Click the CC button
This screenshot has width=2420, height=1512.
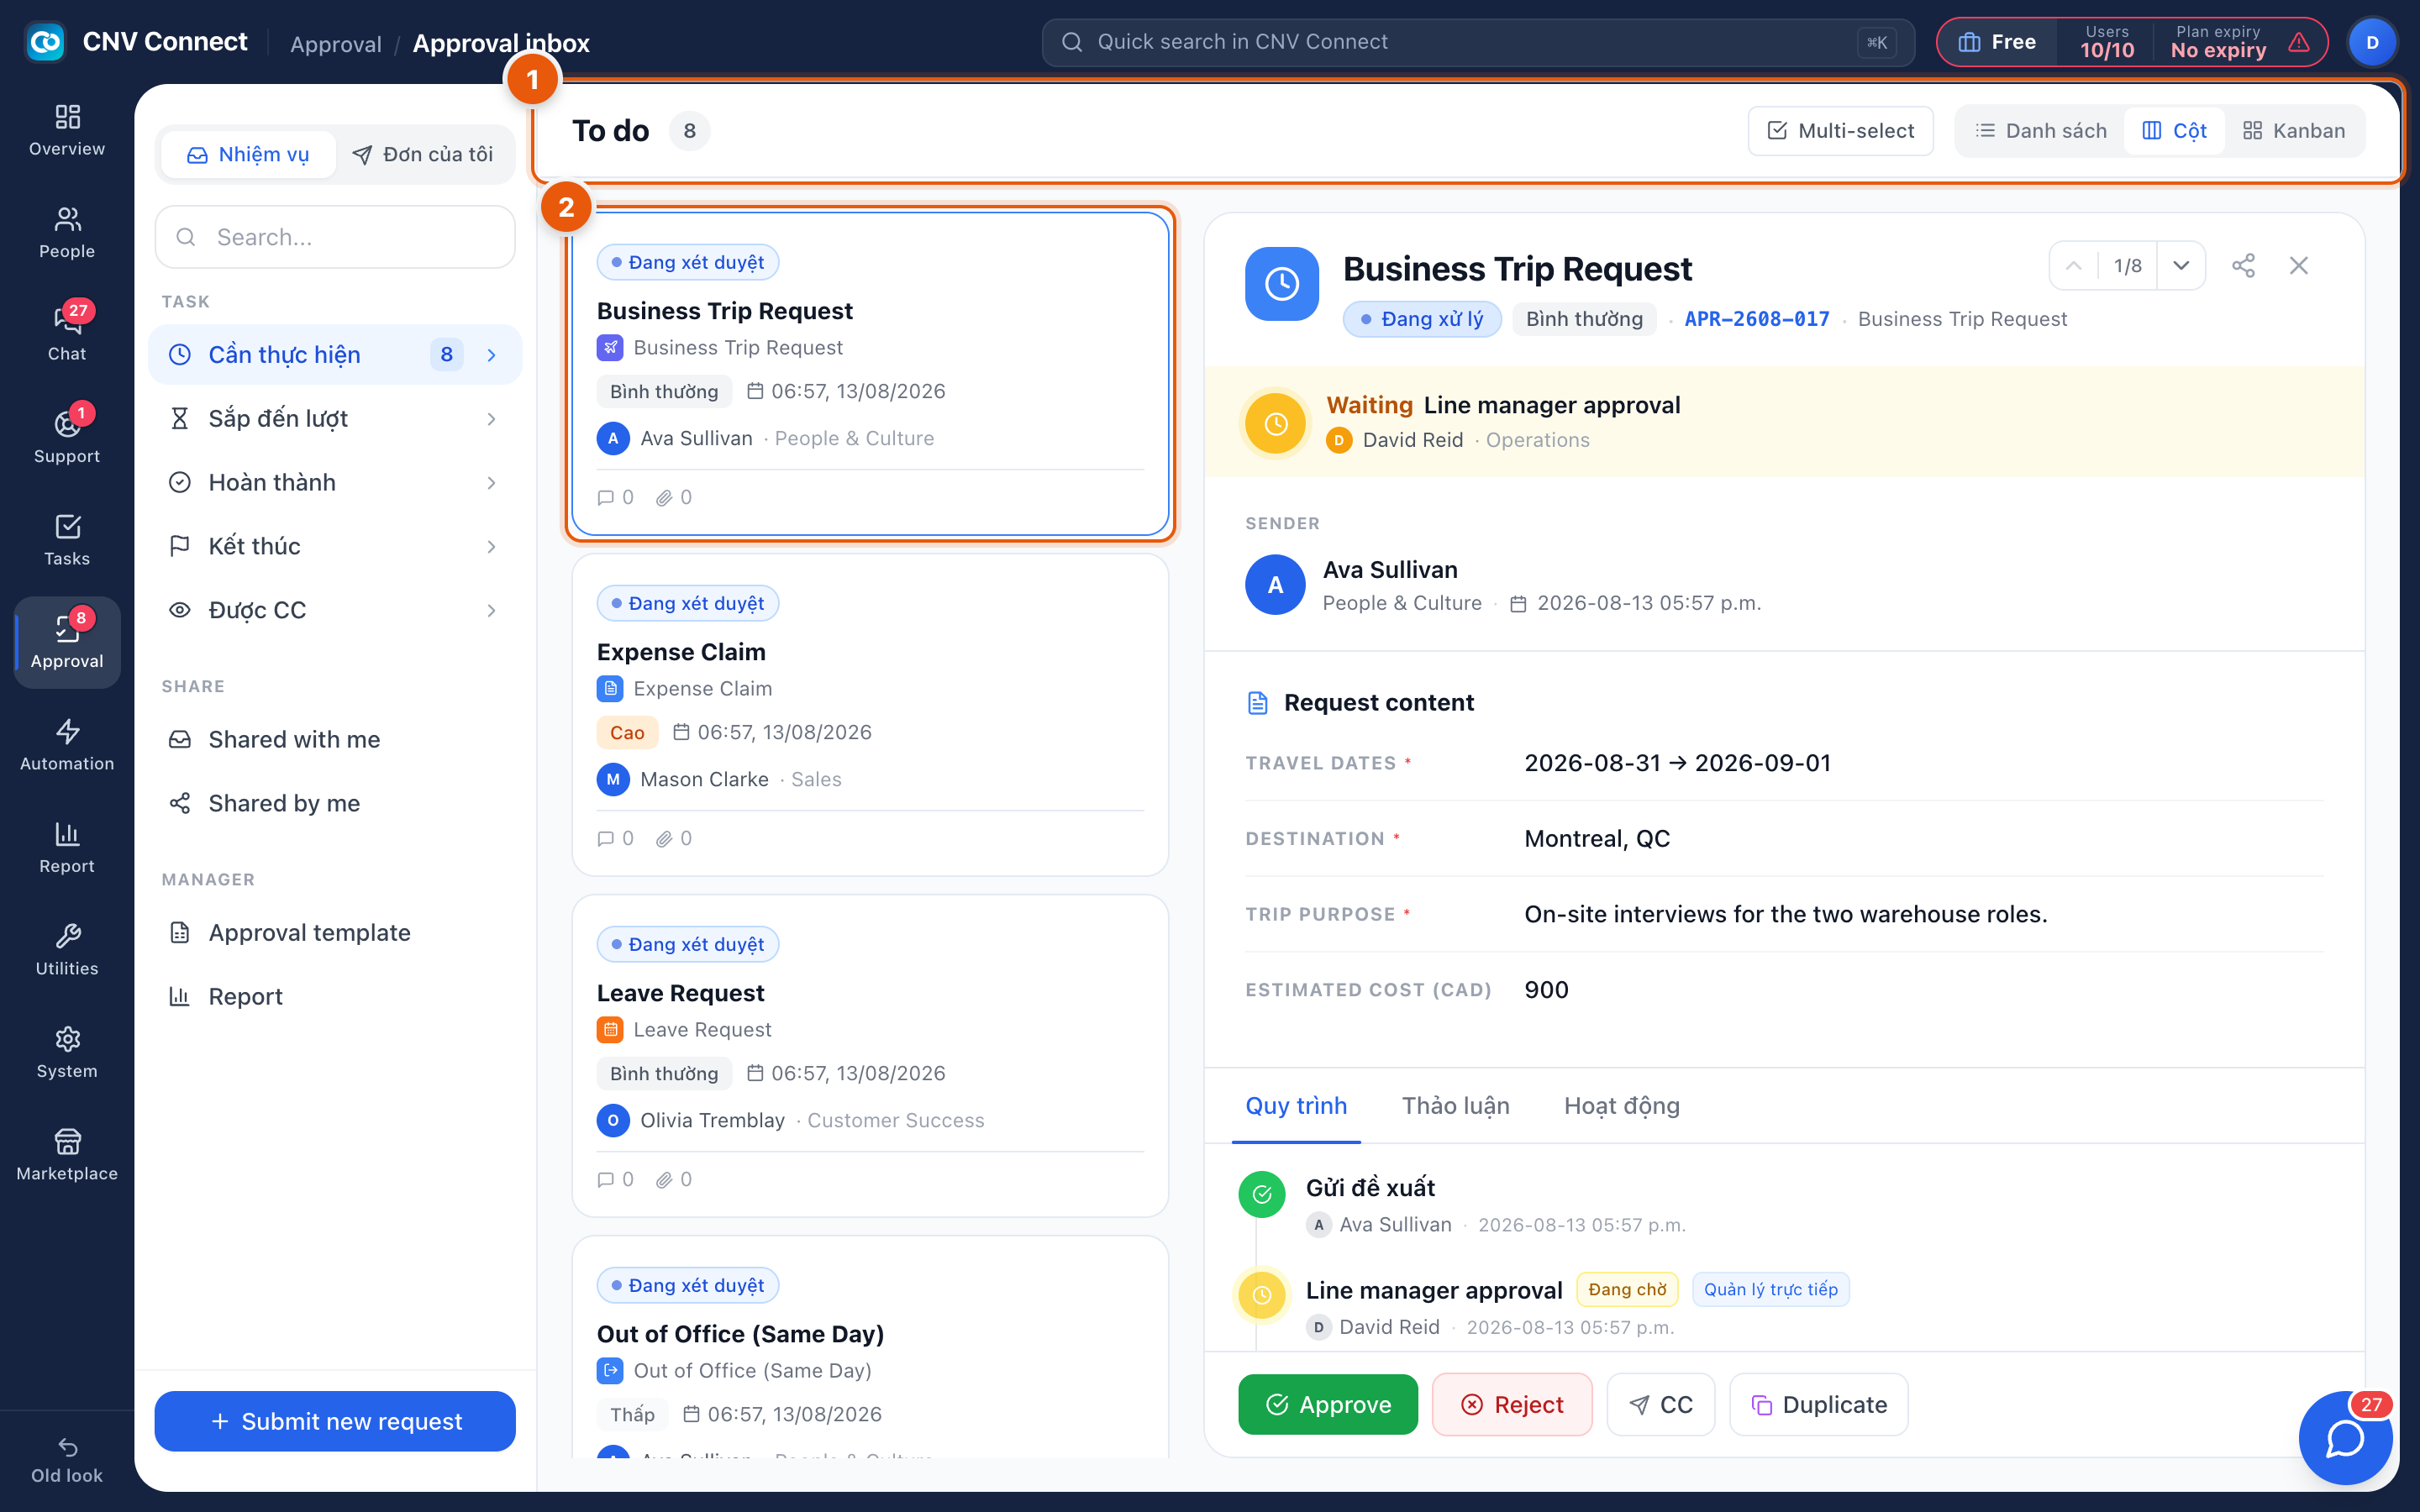click(x=1660, y=1405)
